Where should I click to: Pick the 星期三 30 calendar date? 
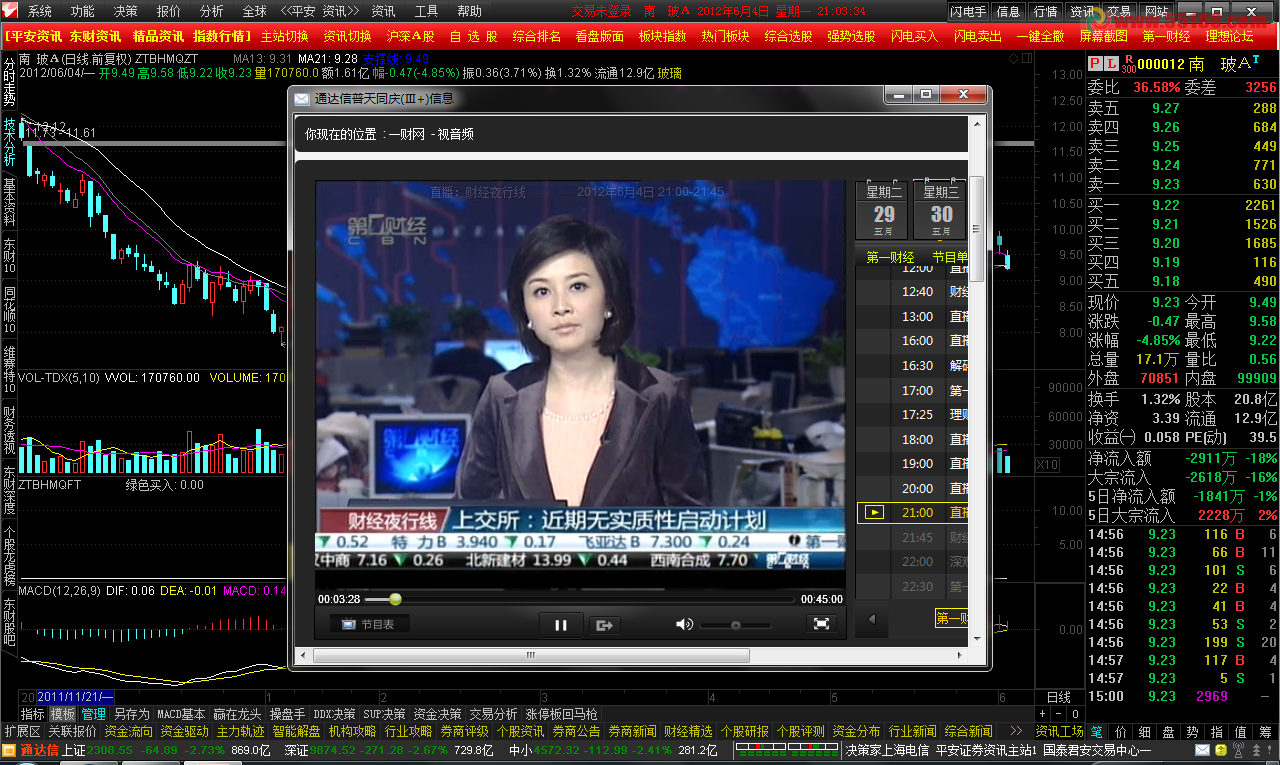(x=941, y=208)
